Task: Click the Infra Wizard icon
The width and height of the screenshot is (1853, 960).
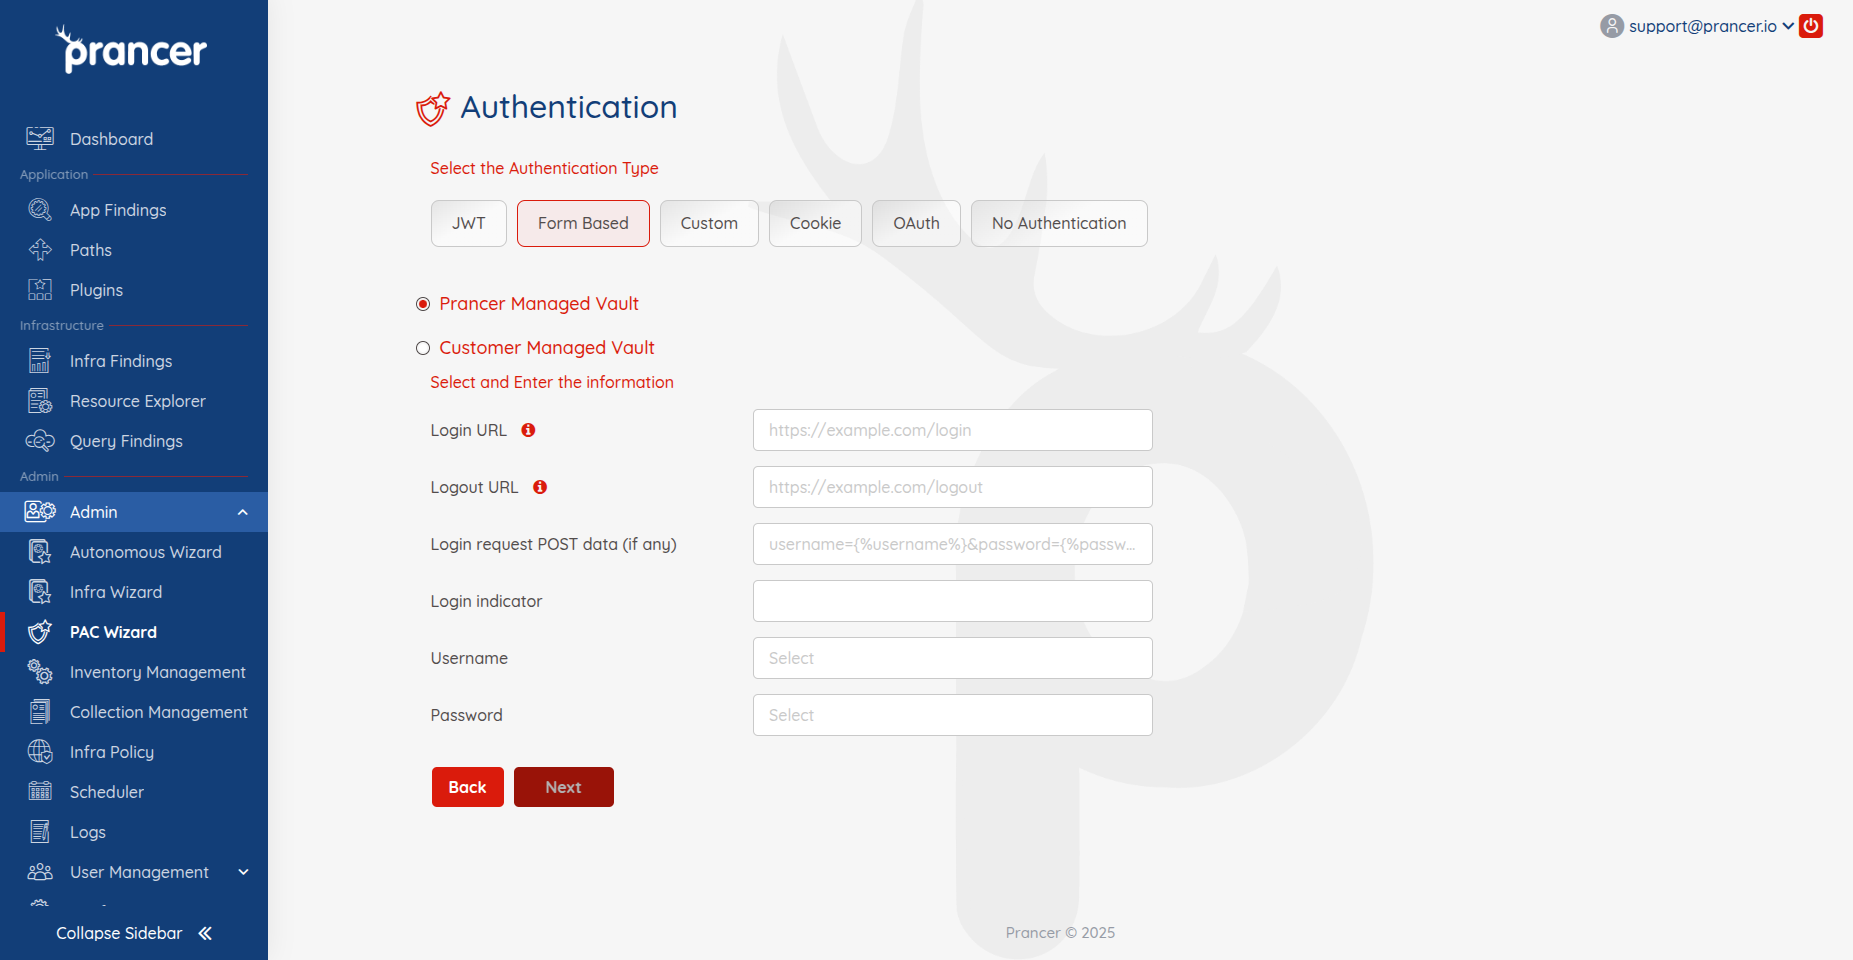Action: pos(40,592)
